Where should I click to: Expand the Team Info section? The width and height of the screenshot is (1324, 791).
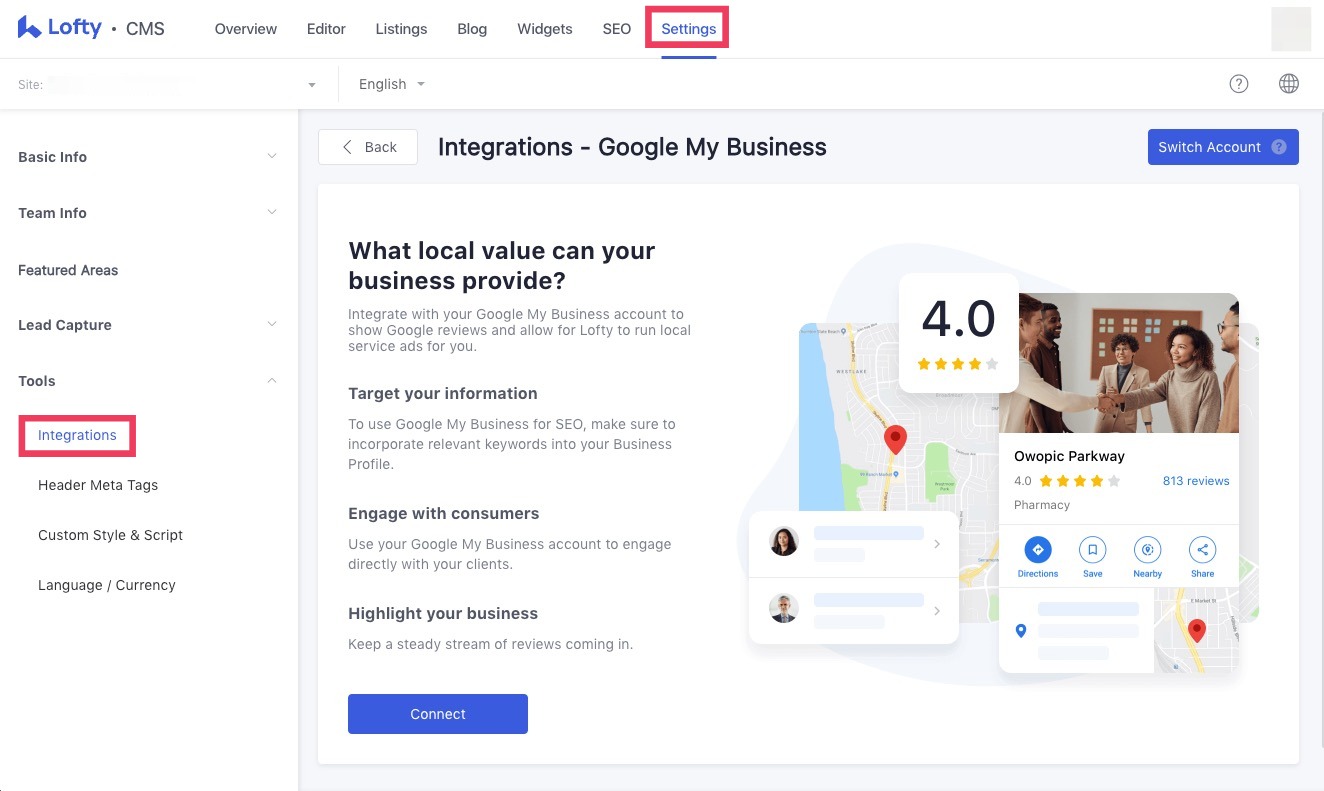[x=148, y=213]
